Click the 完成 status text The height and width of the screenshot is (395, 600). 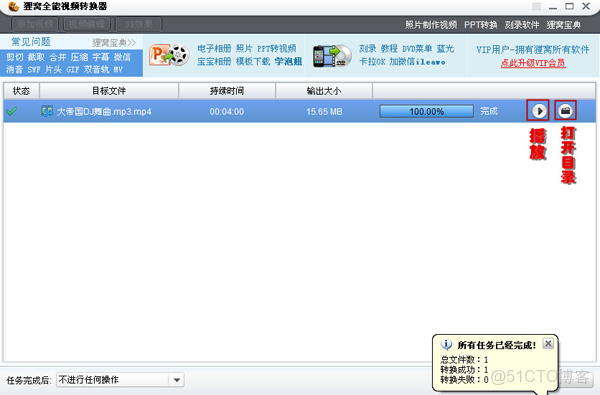pyautogui.click(x=489, y=111)
